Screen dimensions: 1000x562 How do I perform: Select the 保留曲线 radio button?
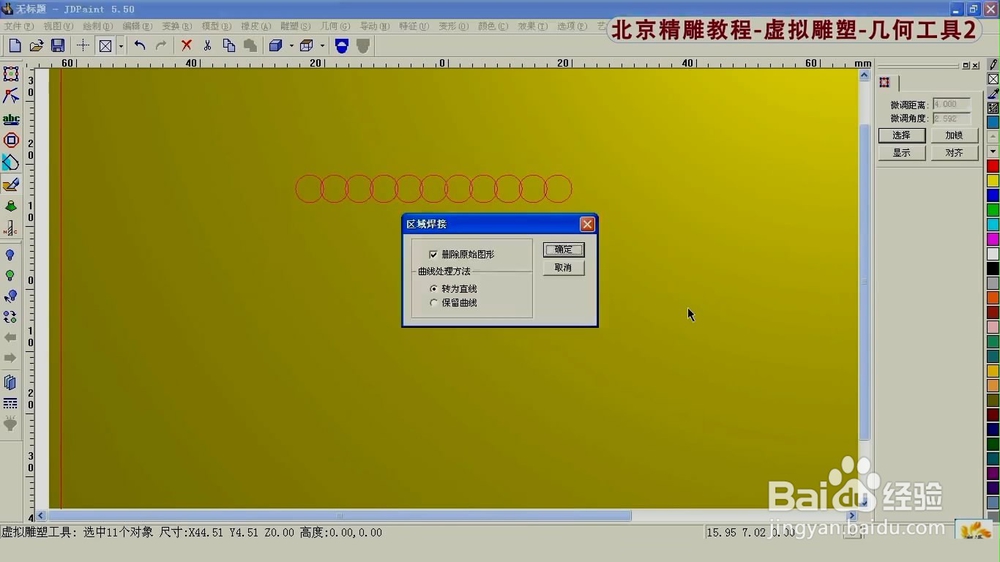[434, 303]
